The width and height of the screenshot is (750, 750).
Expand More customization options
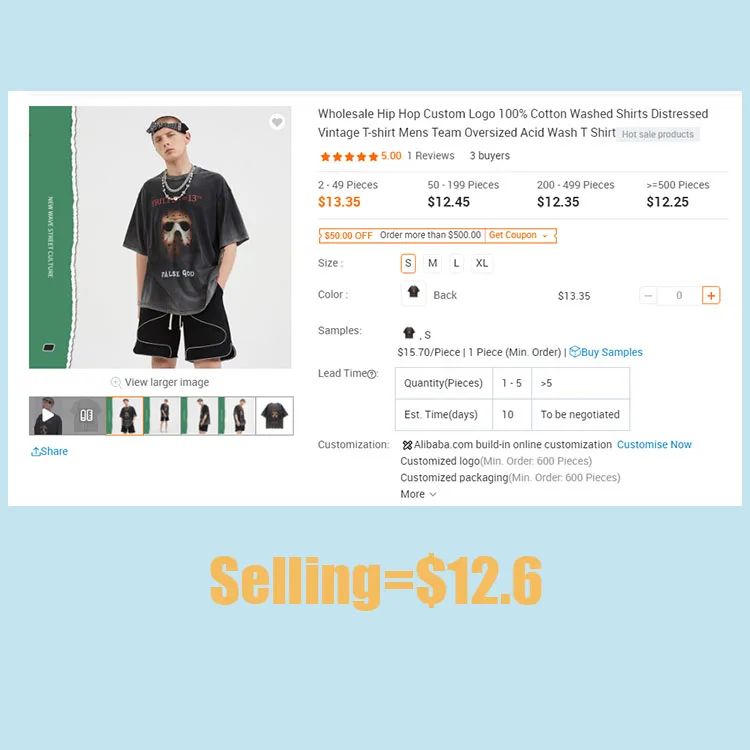coord(418,494)
